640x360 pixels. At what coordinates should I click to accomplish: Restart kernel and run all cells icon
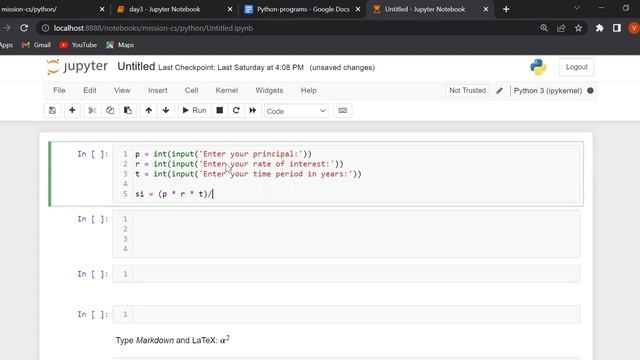[x=253, y=111]
